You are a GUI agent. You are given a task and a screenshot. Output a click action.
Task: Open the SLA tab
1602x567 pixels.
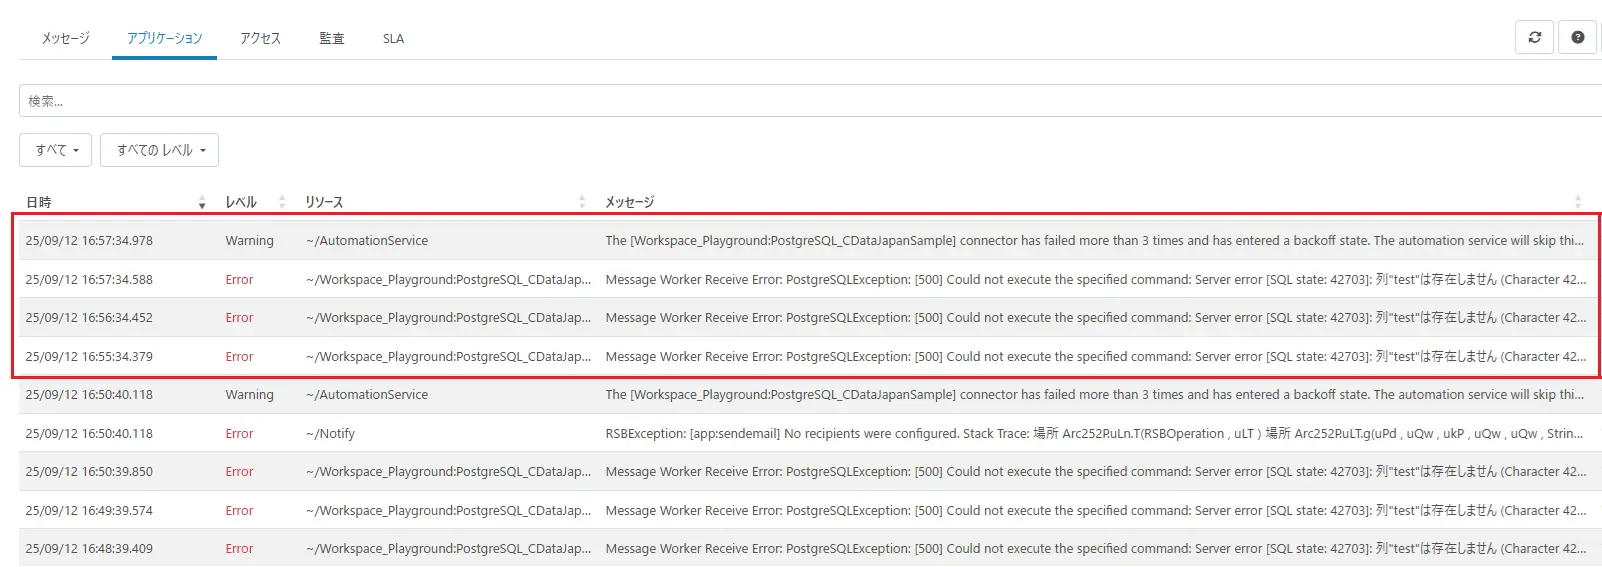pos(393,38)
